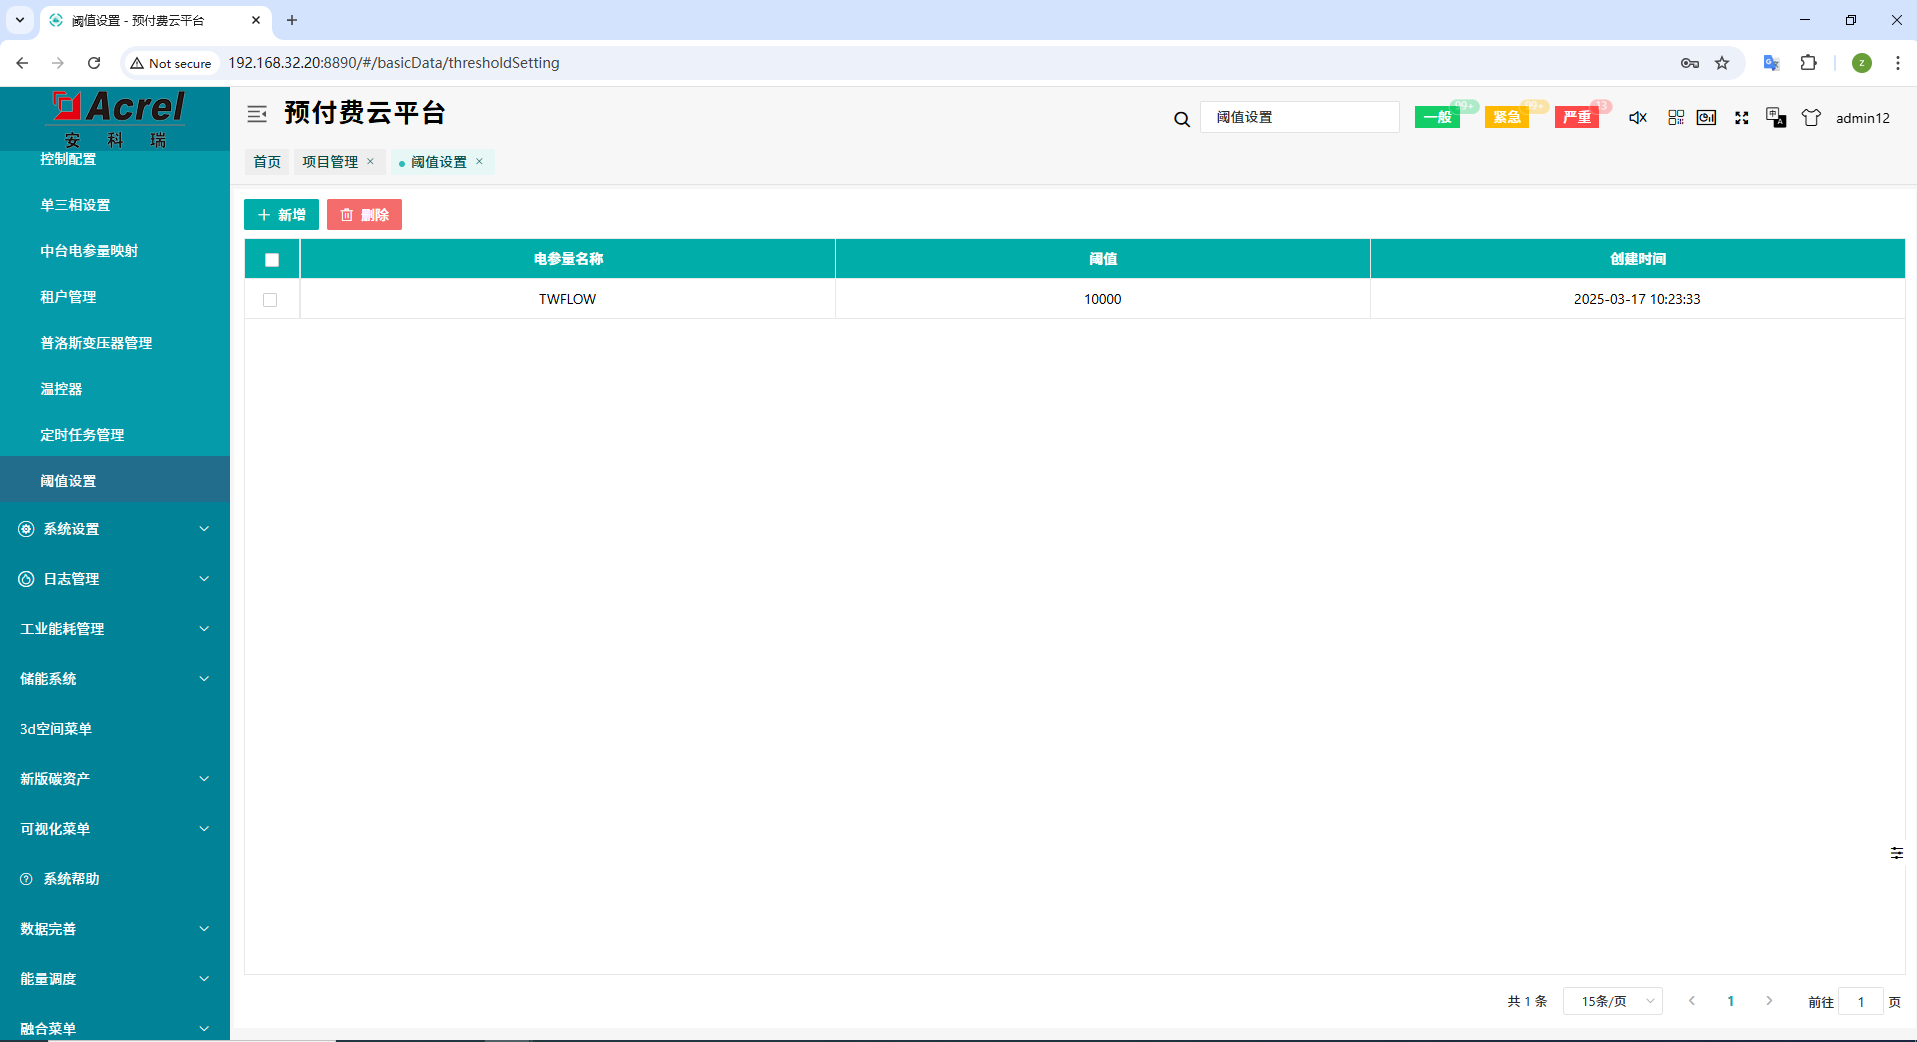The height and width of the screenshot is (1042, 1917).
Task: Open the QR code icon
Action: tap(1676, 118)
